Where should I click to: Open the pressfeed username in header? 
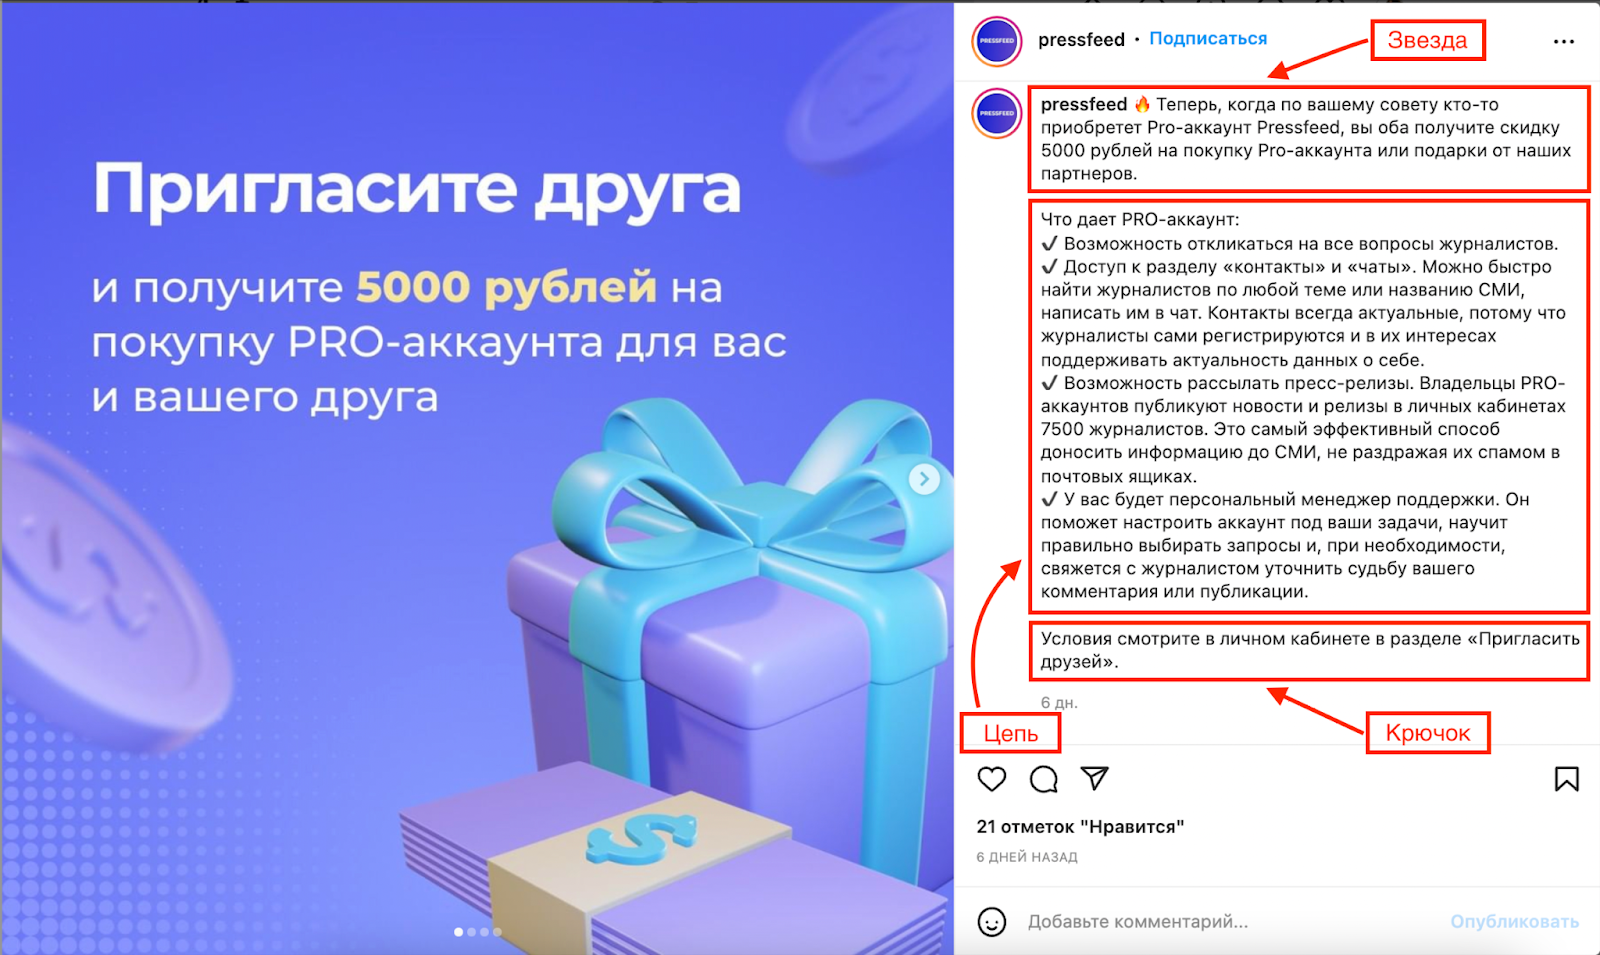pos(1081,39)
